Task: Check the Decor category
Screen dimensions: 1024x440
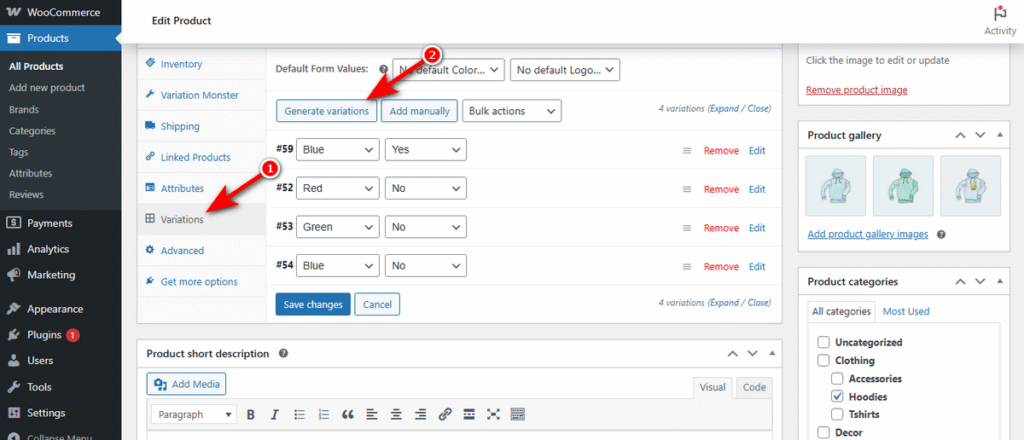Action: 824,432
